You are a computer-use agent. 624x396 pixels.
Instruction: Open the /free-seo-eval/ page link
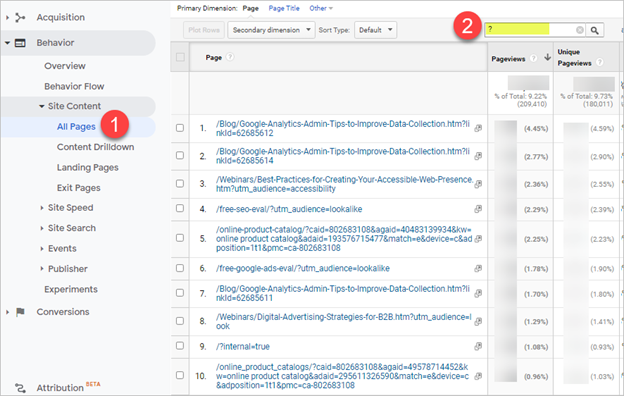[x=289, y=209]
